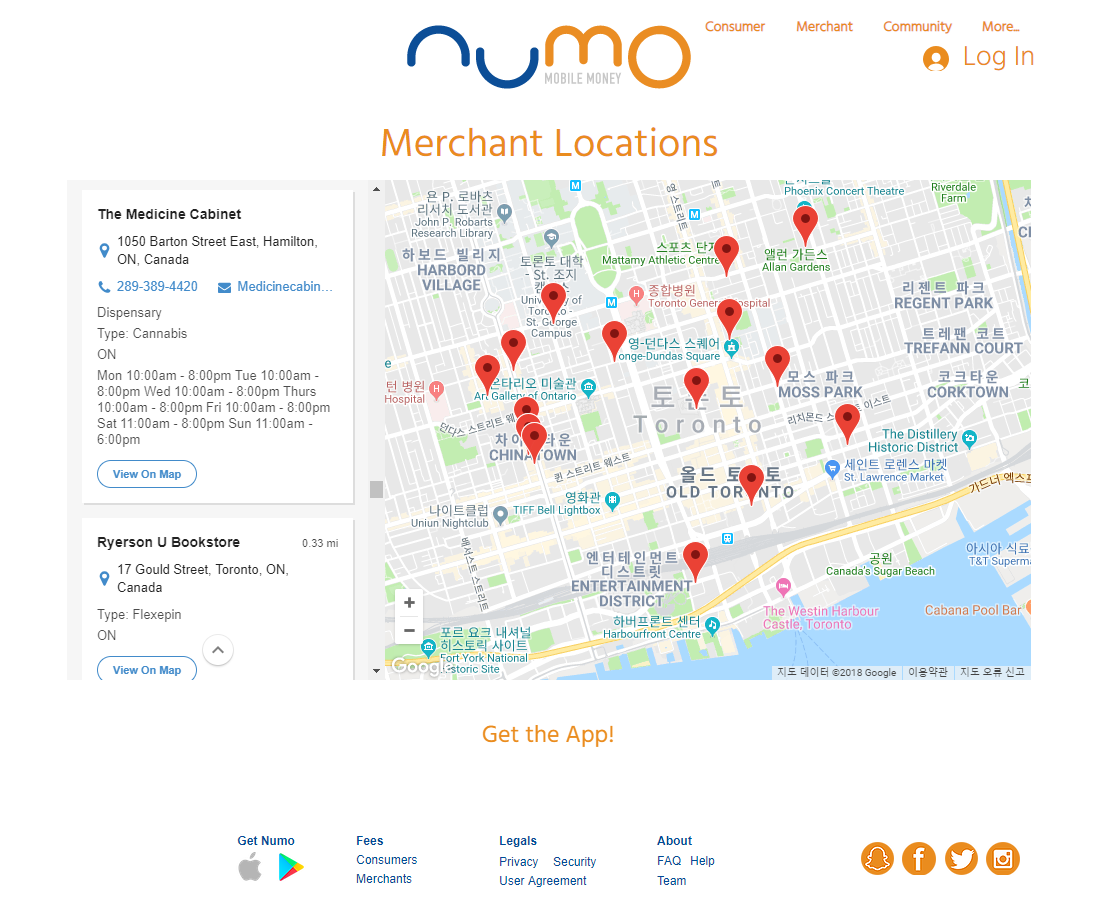The image size is (1098, 910).
Task: Click the email envelope icon for Medicine Cabinet
Action: 224,288
